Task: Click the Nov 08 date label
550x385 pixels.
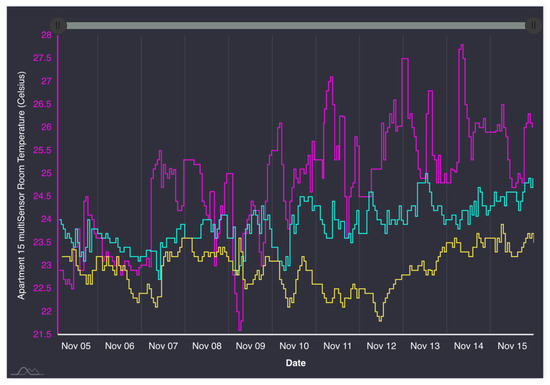Action: (207, 346)
